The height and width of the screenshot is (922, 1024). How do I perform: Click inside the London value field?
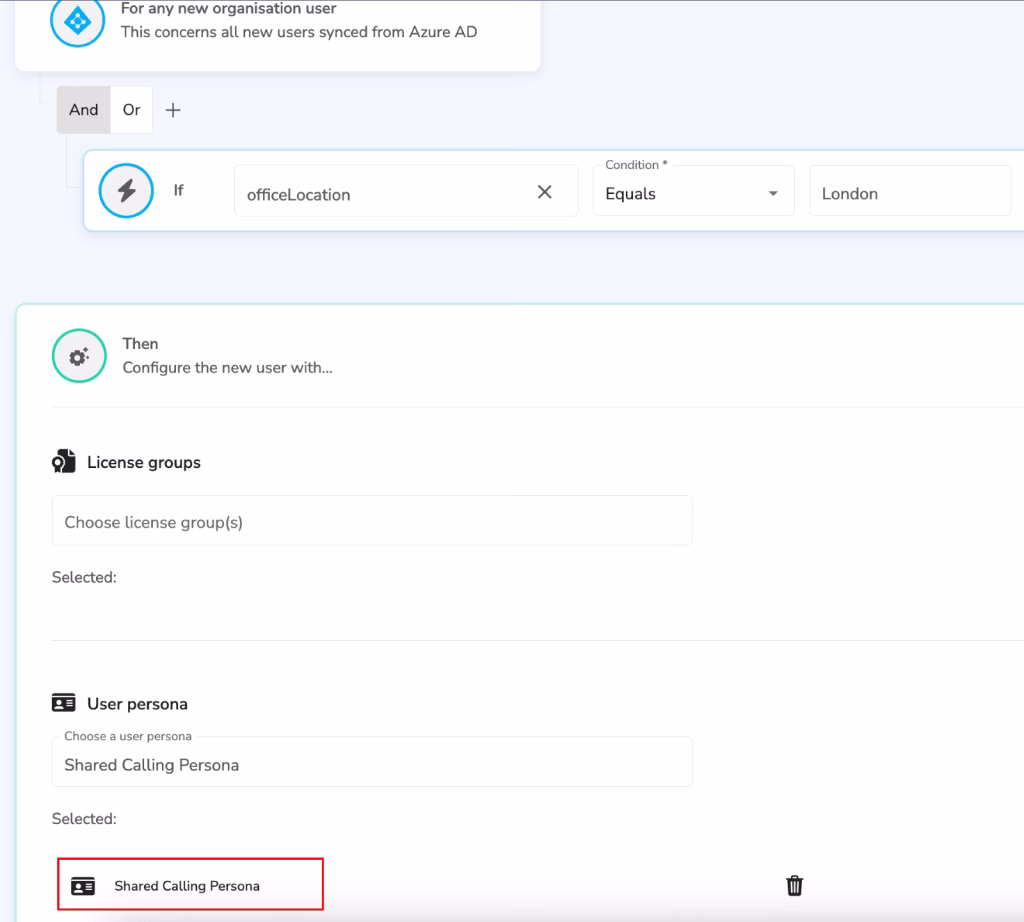pyautogui.click(x=909, y=193)
